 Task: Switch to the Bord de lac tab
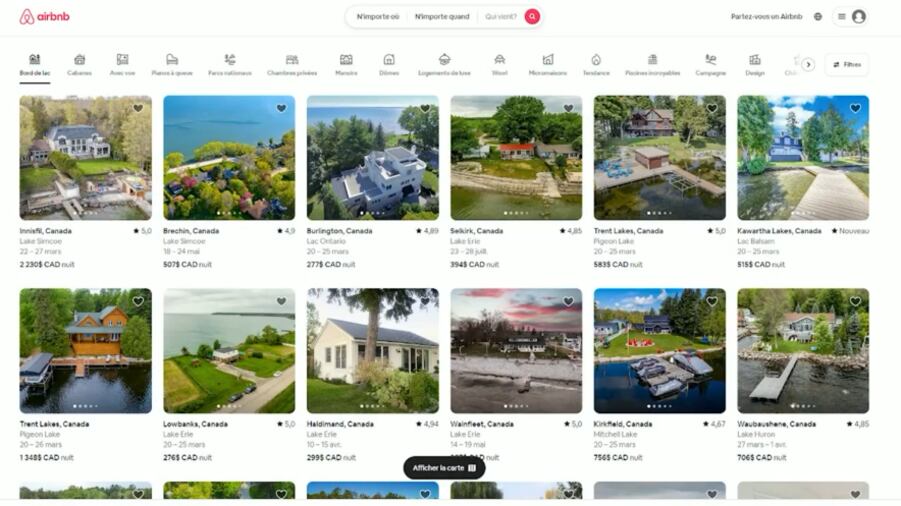pyautogui.click(x=35, y=64)
